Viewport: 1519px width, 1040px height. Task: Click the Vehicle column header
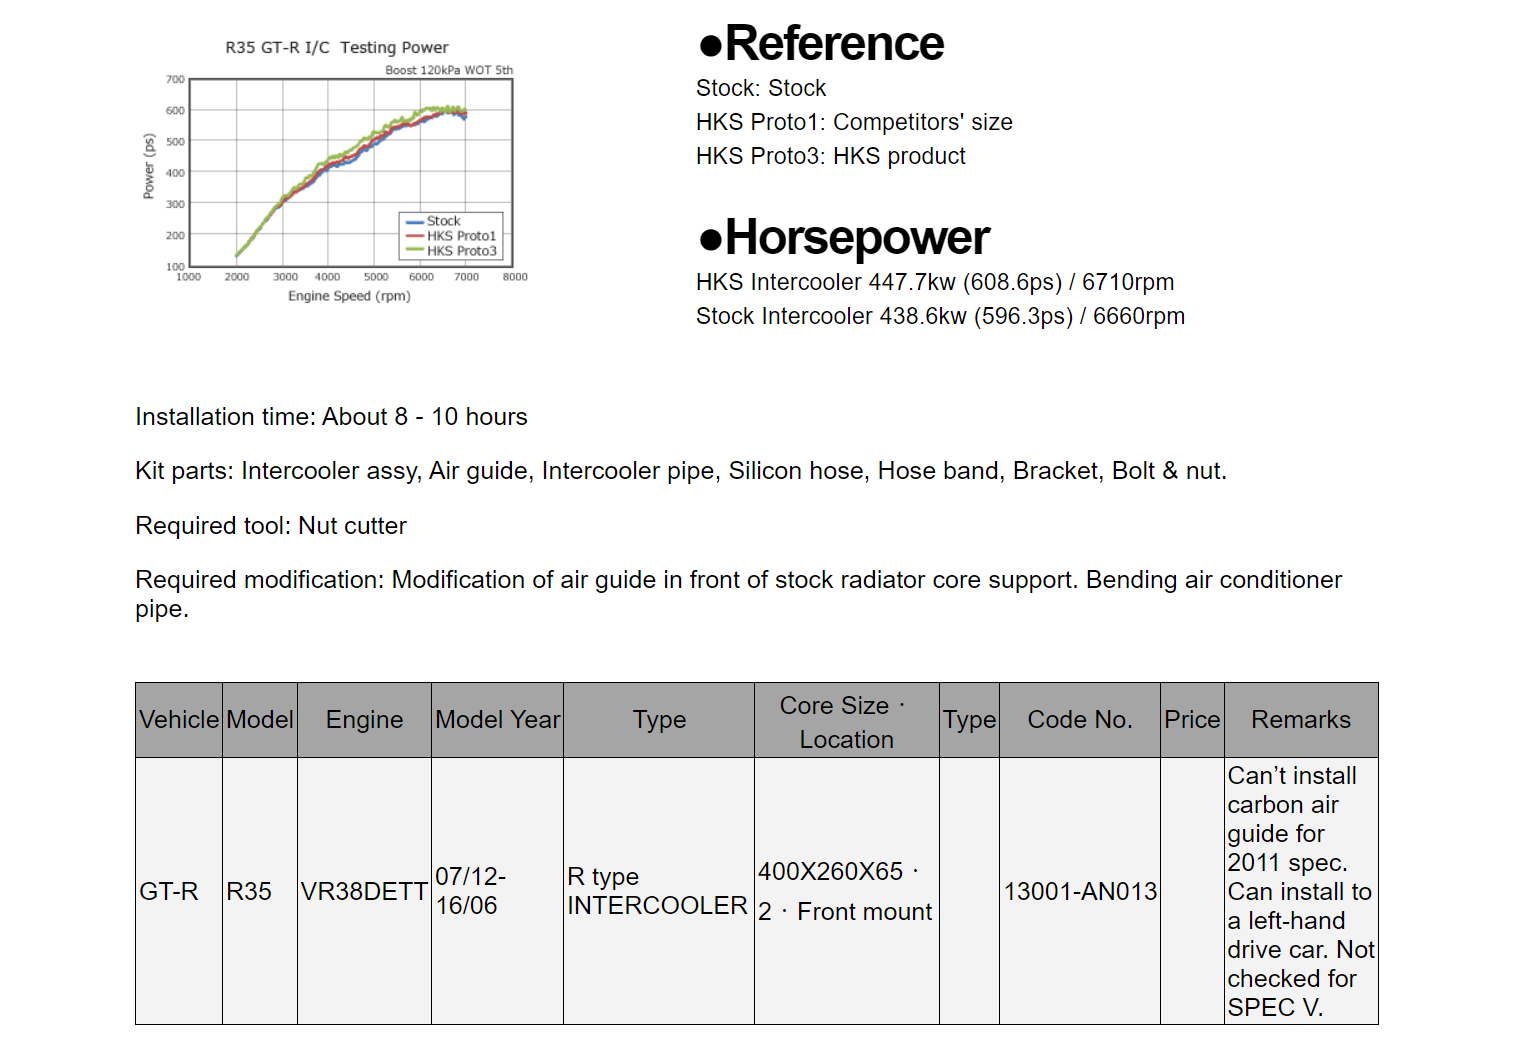click(x=179, y=720)
